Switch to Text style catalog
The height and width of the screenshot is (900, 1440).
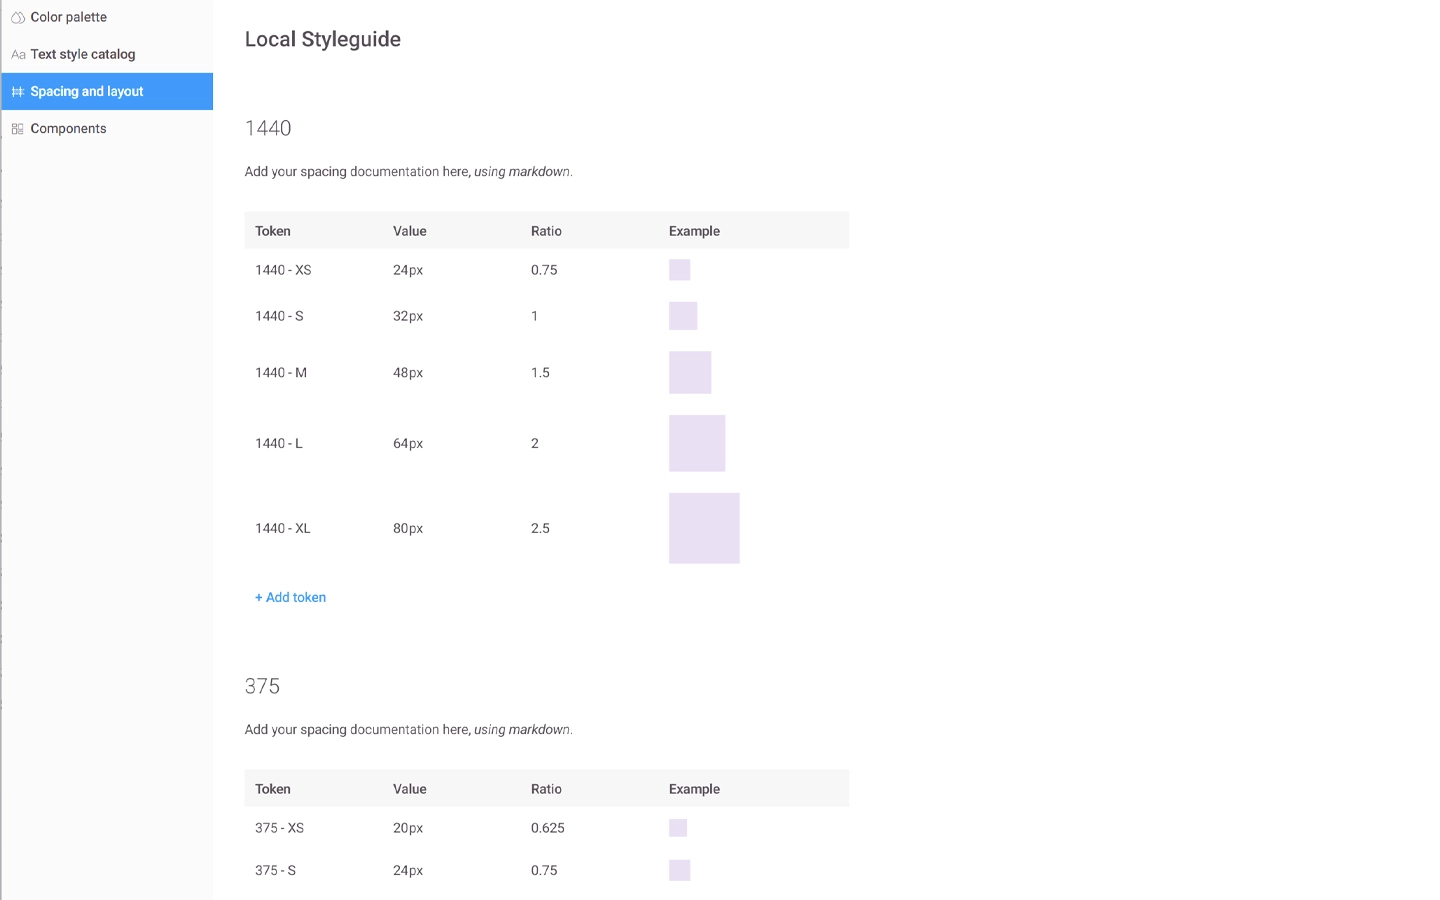coord(83,55)
